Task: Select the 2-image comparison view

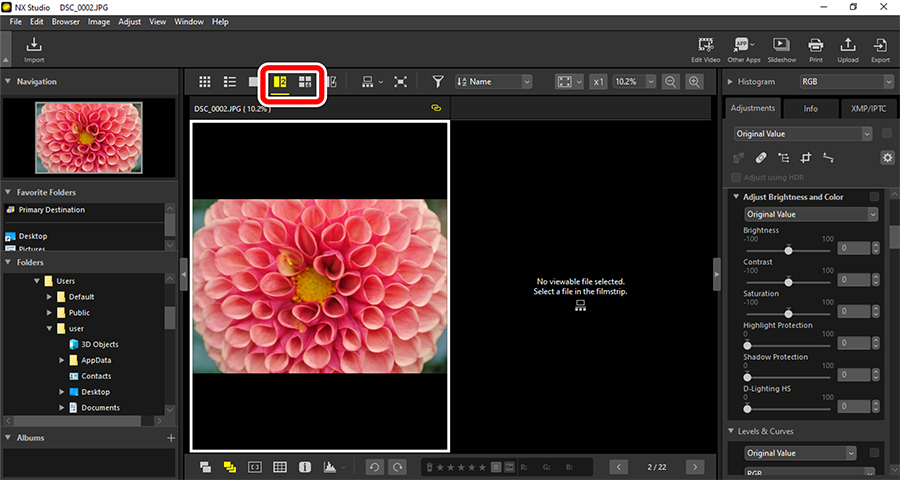Action: 280,82
